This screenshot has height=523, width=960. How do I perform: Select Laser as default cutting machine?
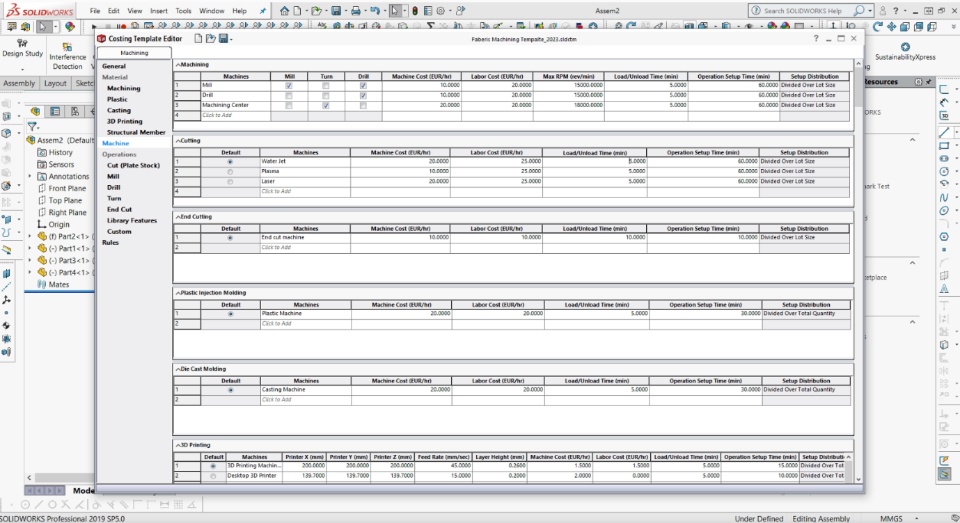pos(230,181)
